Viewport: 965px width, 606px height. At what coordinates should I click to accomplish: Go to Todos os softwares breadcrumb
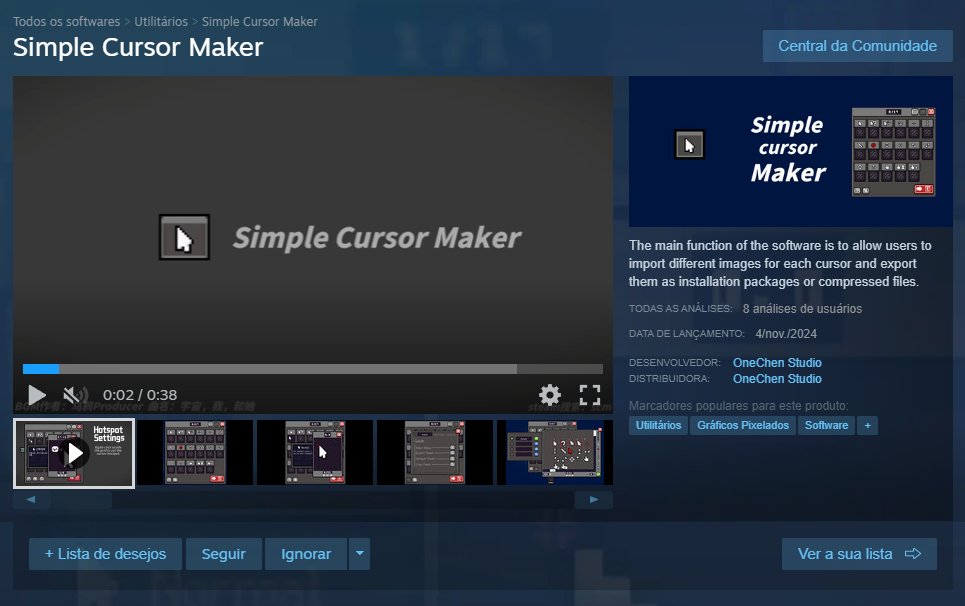point(66,22)
